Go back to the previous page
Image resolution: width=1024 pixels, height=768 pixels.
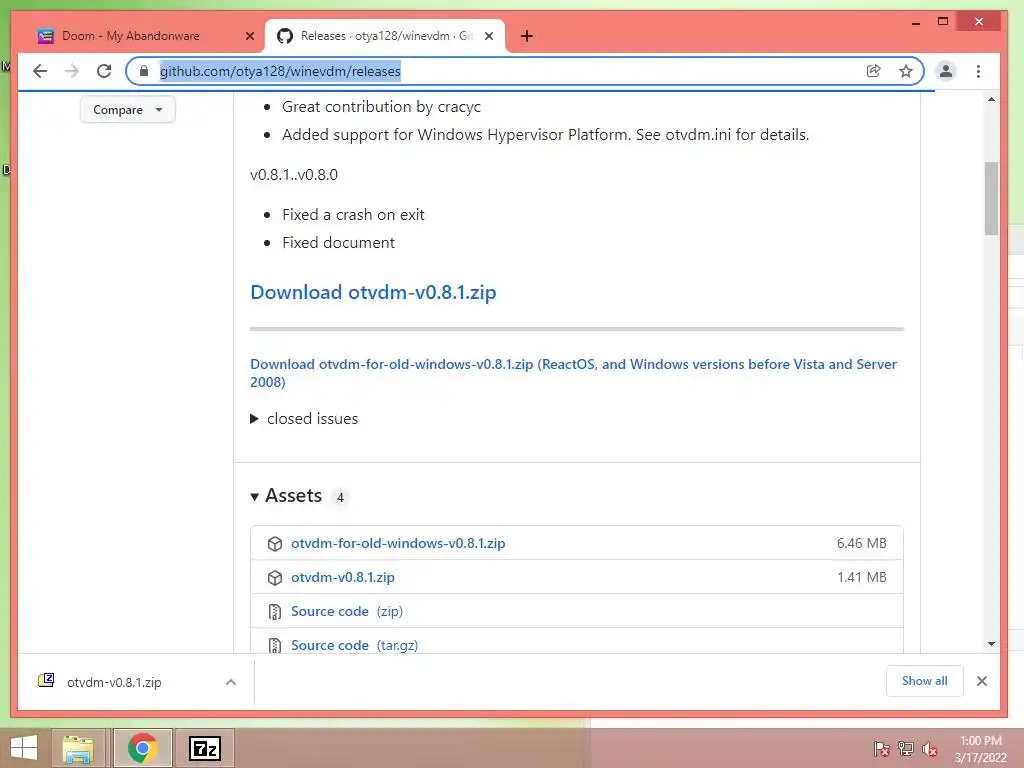pyautogui.click(x=40, y=71)
